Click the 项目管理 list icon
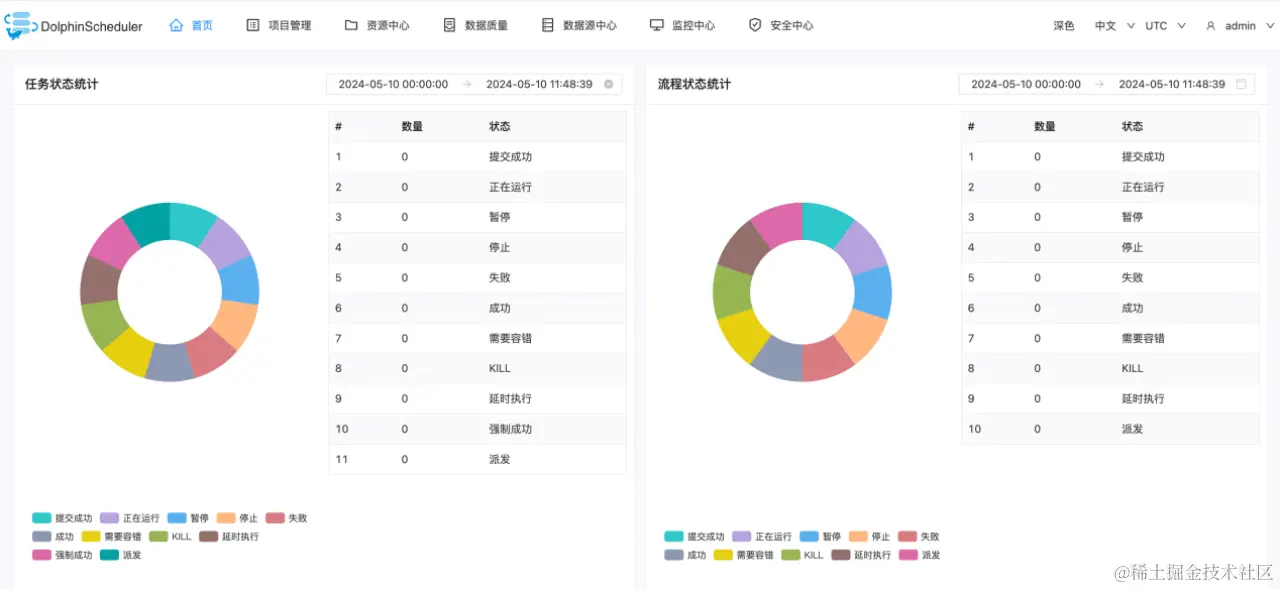1280x589 pixels. [253, 25]
